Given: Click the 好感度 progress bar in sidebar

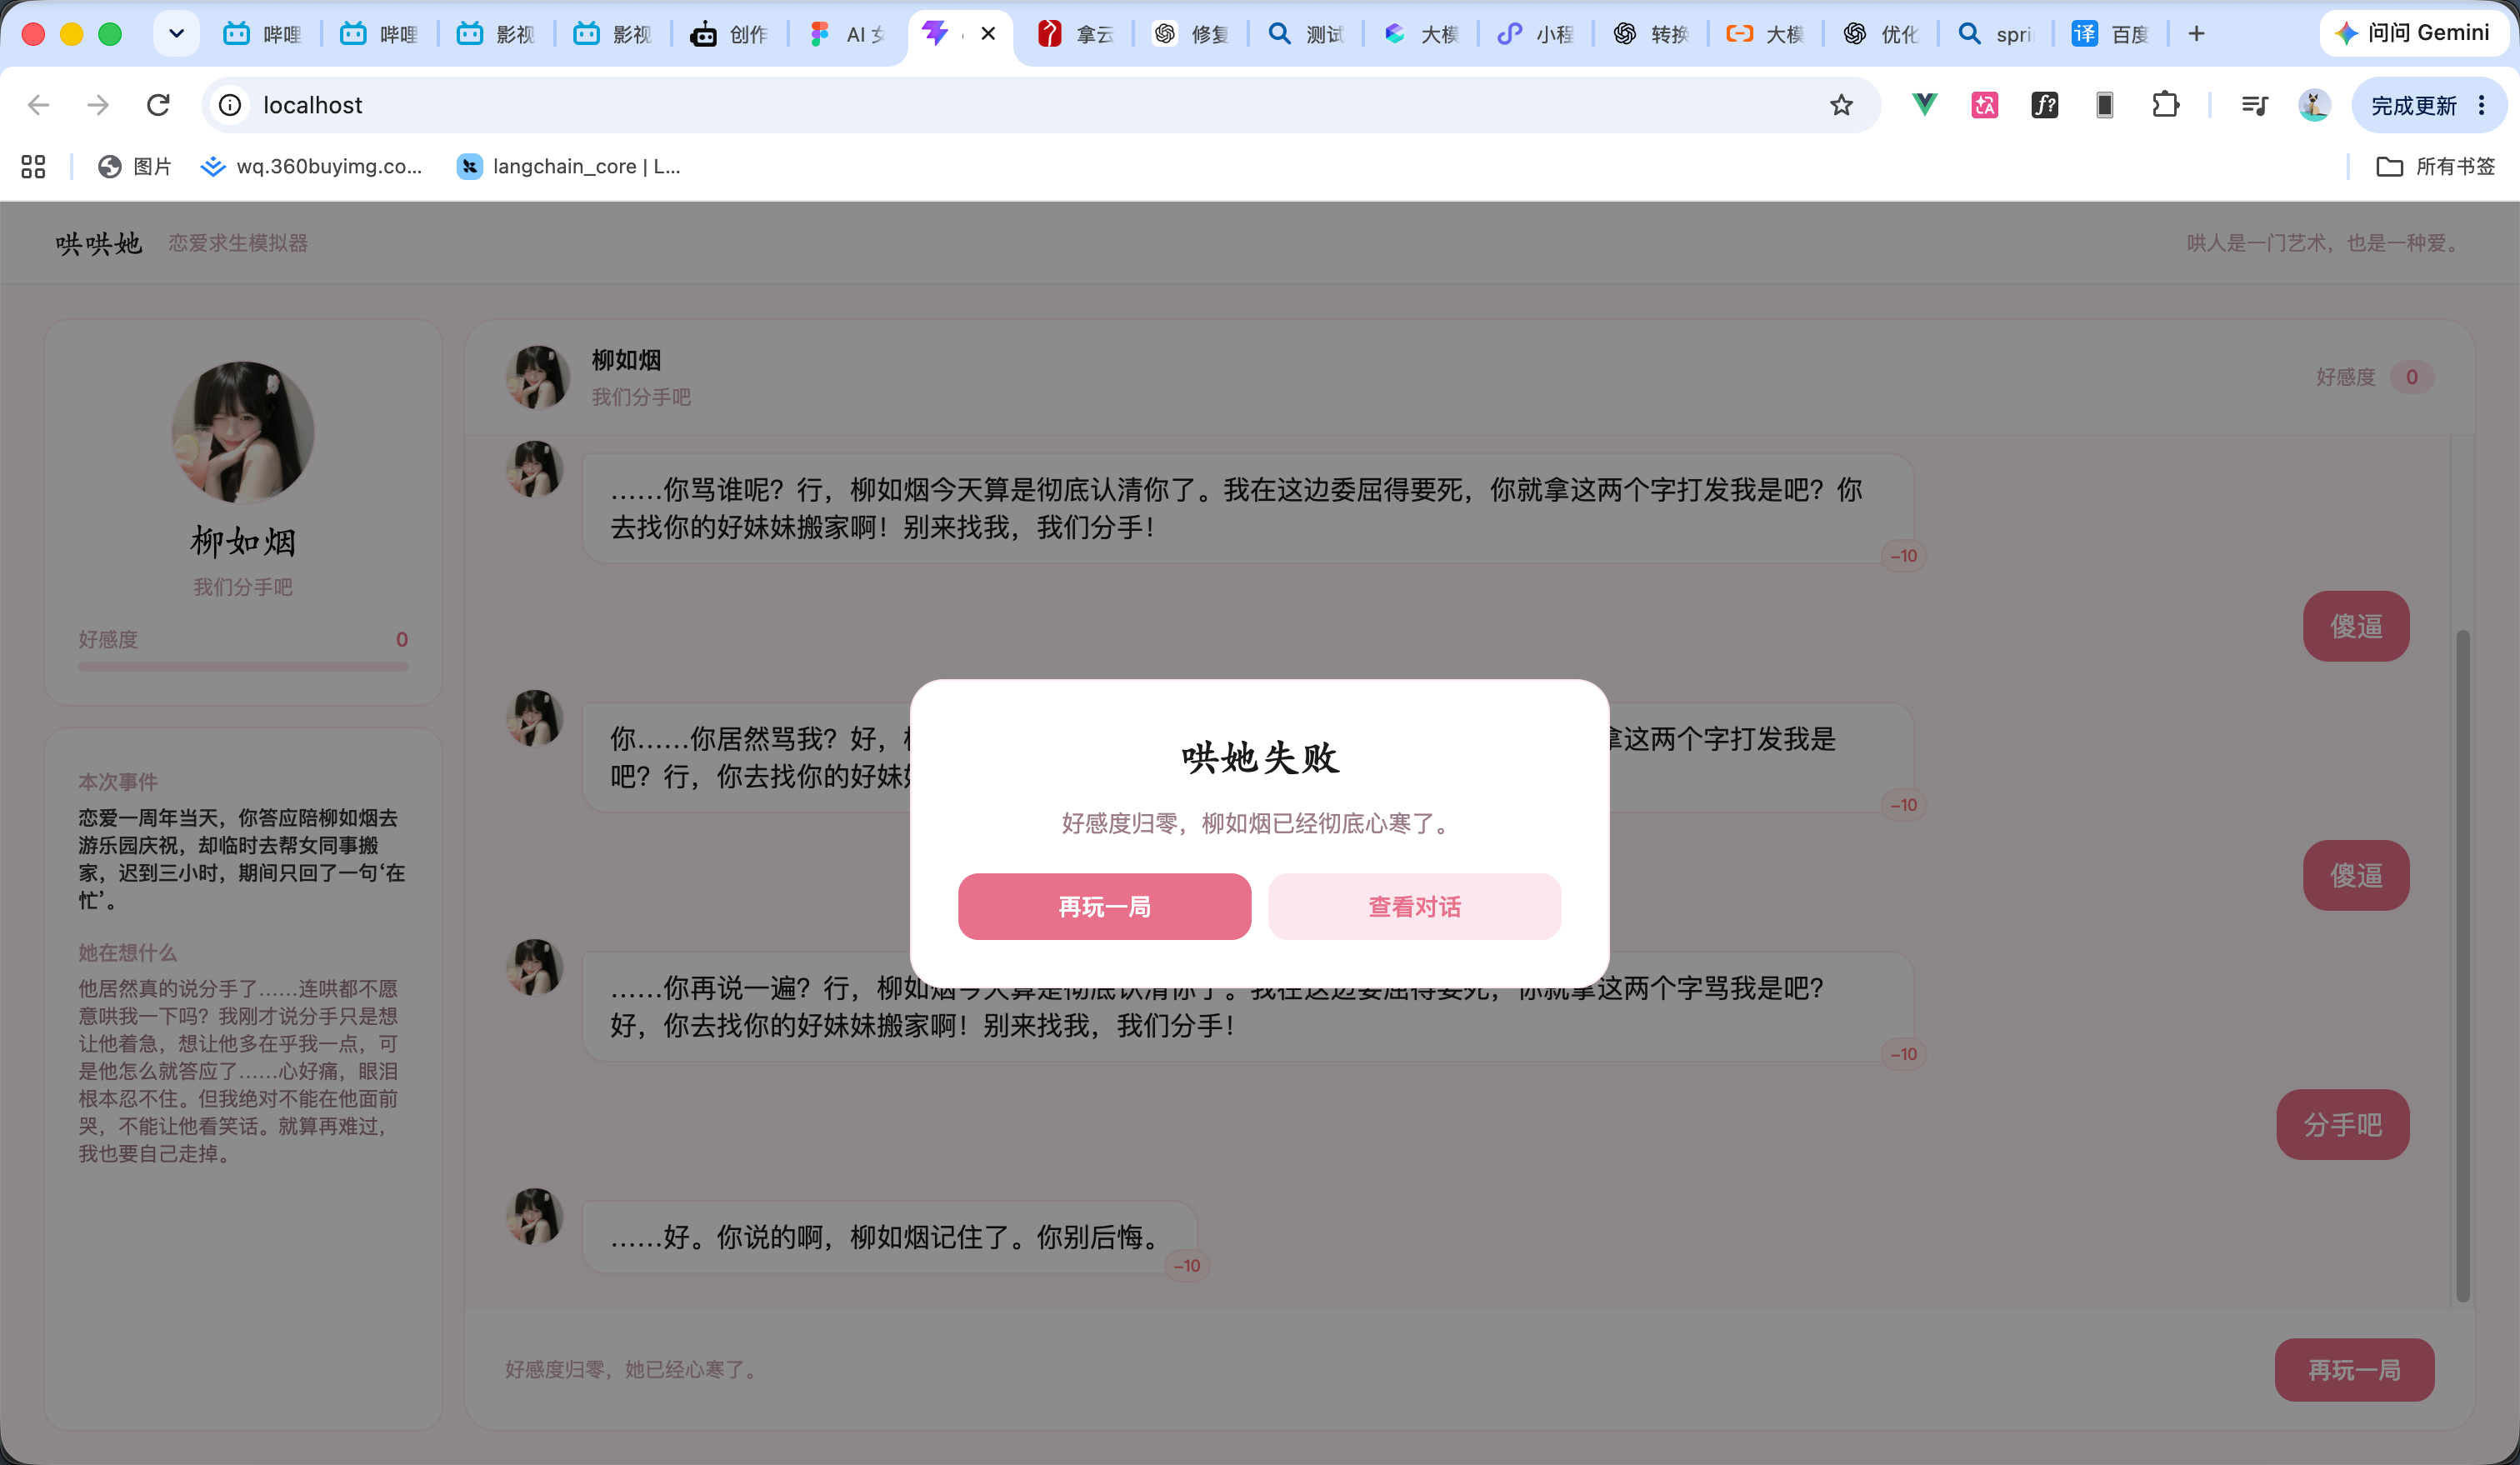Looking at the screenshot, I should click(x=243, y=666).
